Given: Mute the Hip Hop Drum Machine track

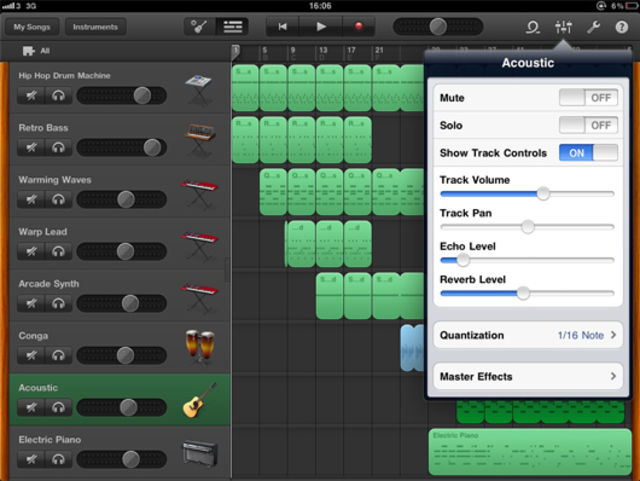Looking at the screenshot, I should point(31,96).
